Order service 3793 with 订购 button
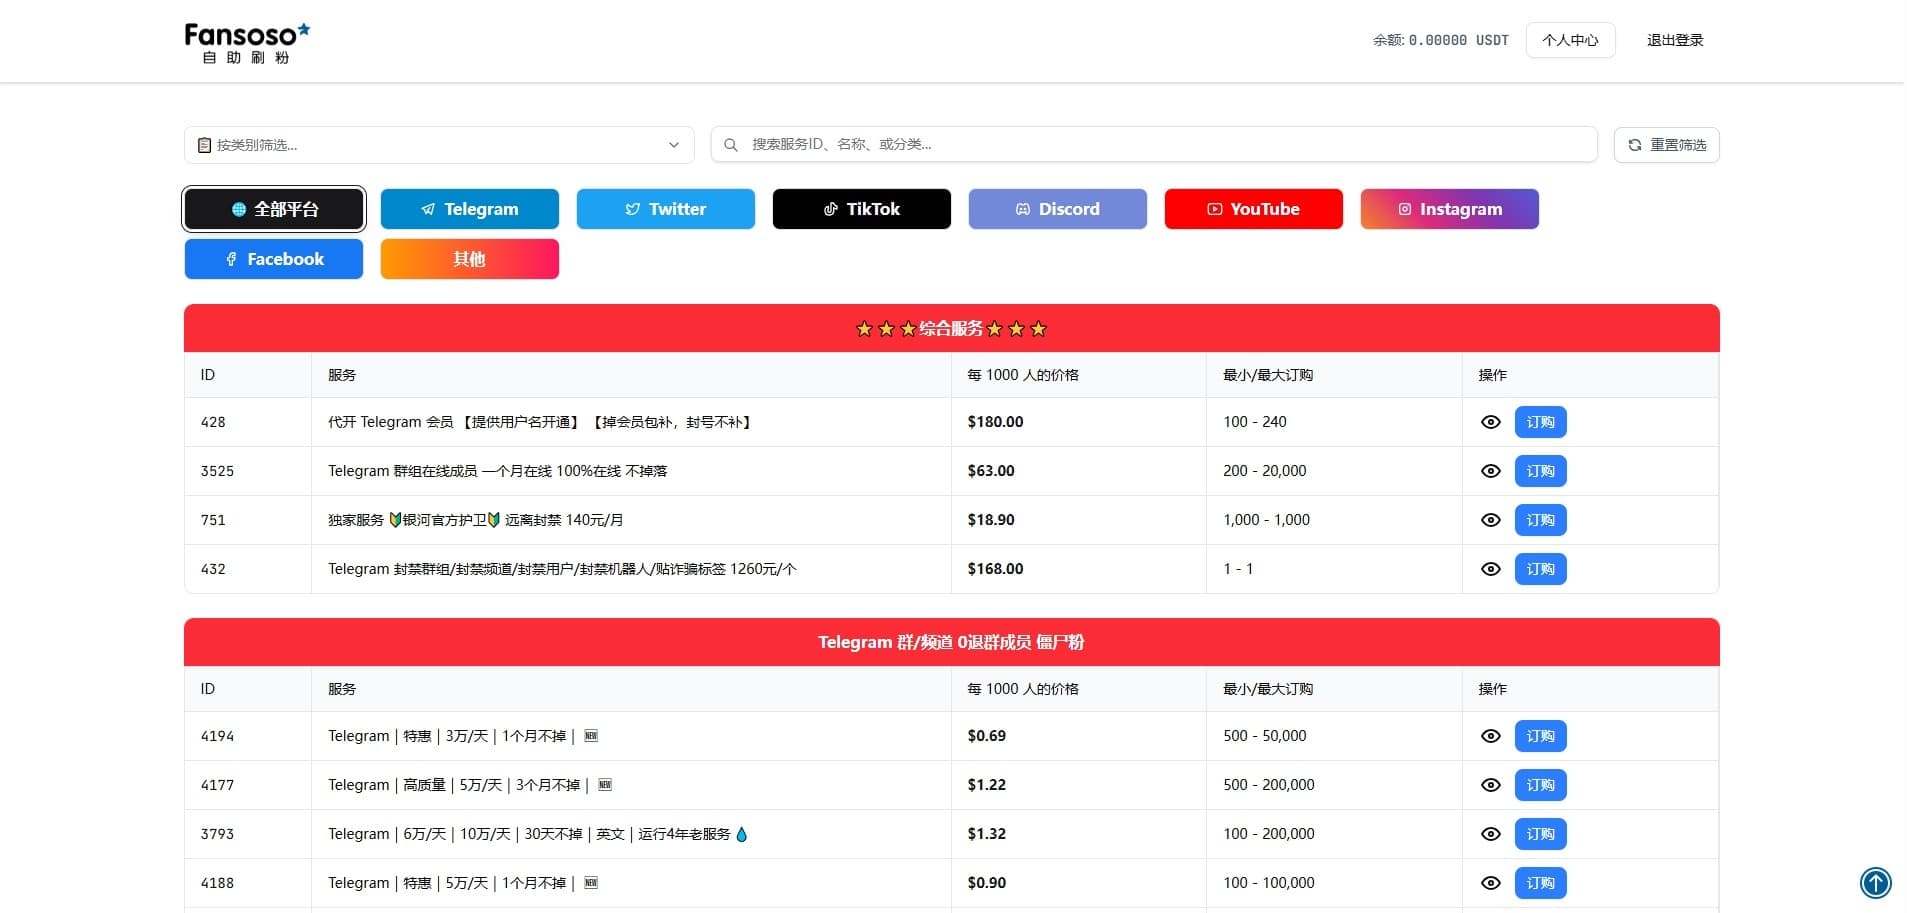This screenshot has width=1907, height=913. click(1540, 834)
